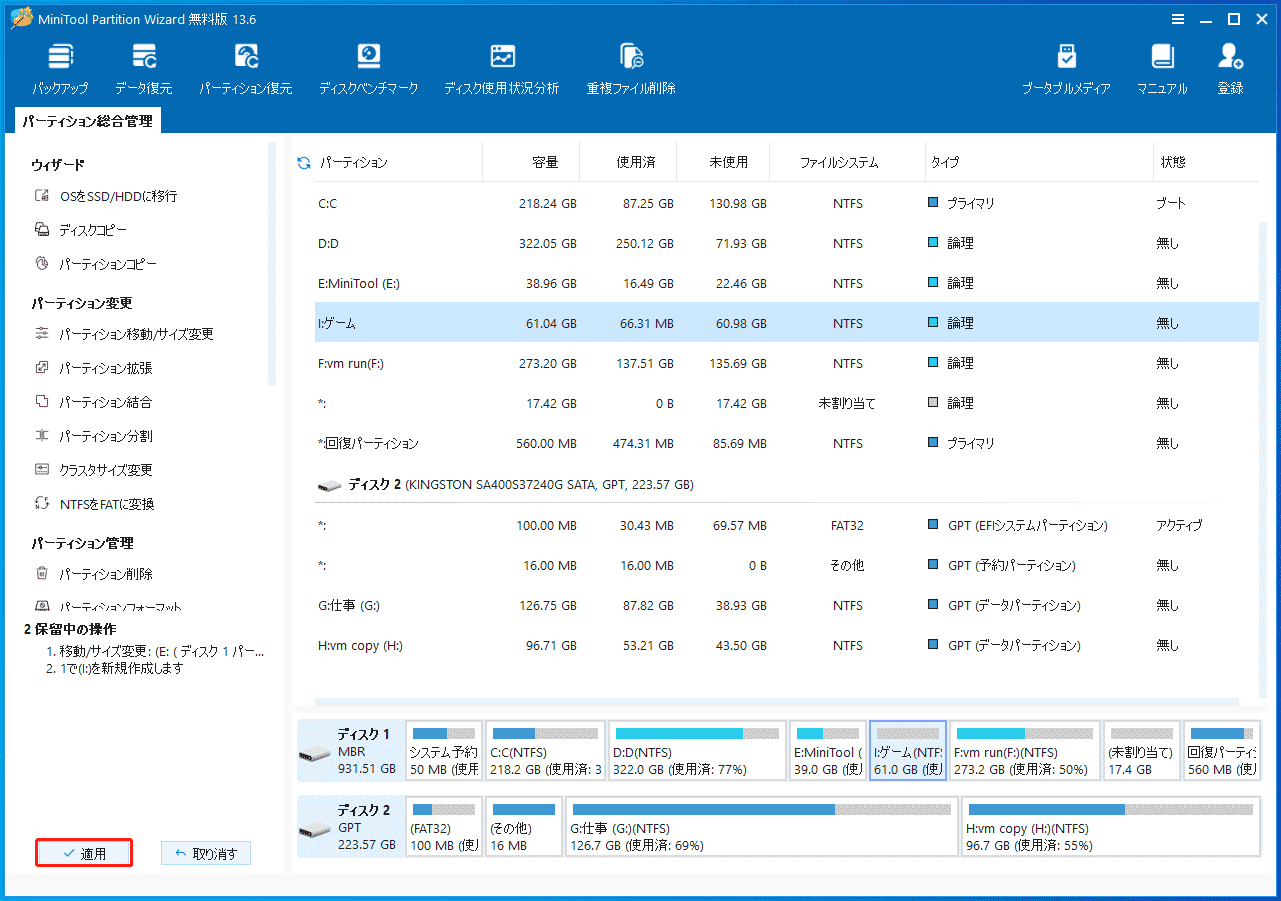This screenshot has height=901, width=1281.
Task: Click F:vm run(F:) block in disk map
Action: click(x=1025, y=751)
